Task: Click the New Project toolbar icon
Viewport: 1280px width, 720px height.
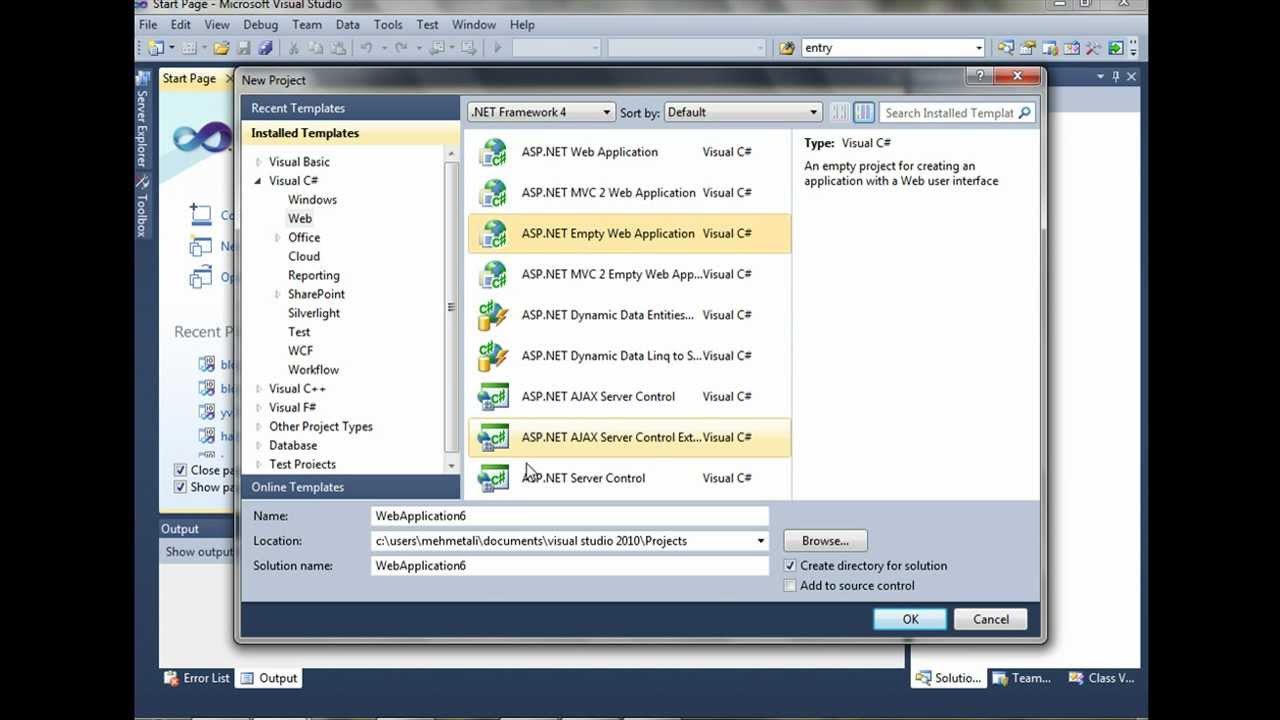Action: pyautogui.click(x=156, y=48)
